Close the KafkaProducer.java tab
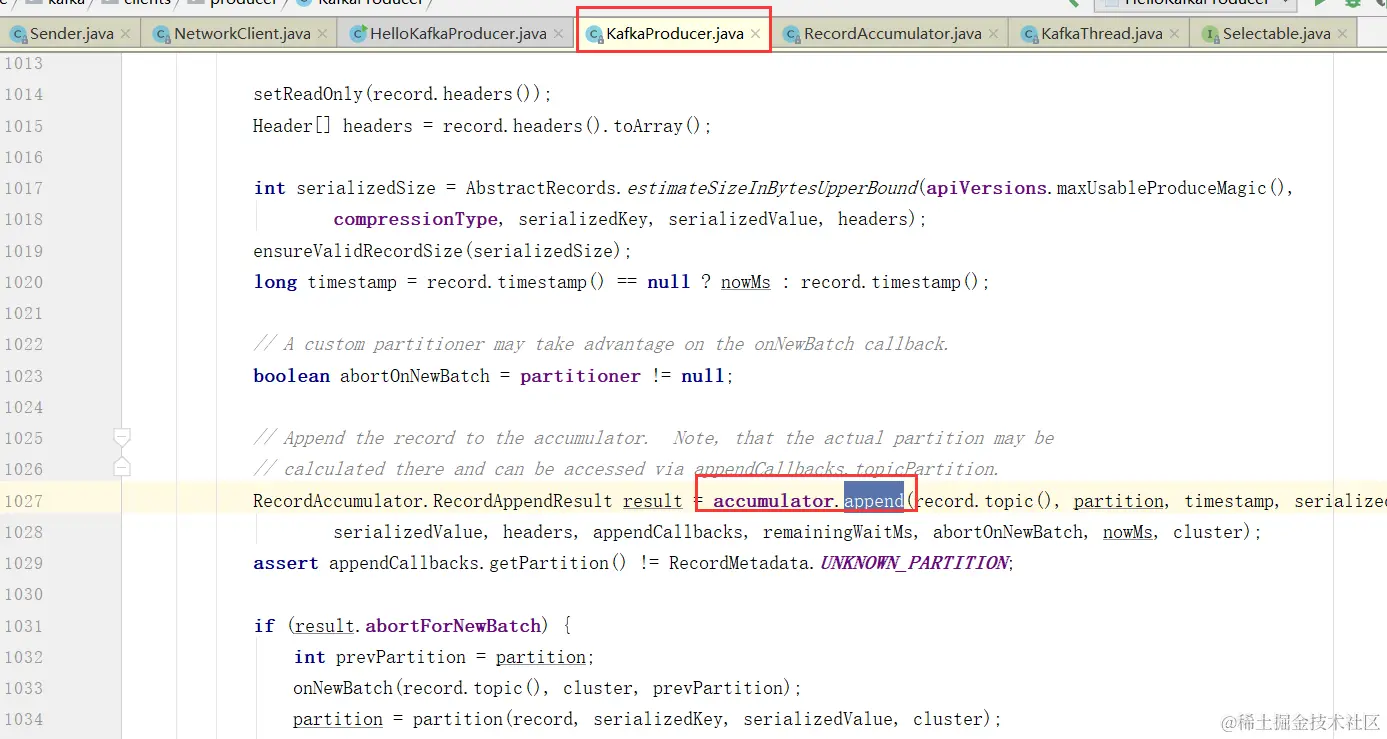1387x739 pixels. click(x=755, y=34)
